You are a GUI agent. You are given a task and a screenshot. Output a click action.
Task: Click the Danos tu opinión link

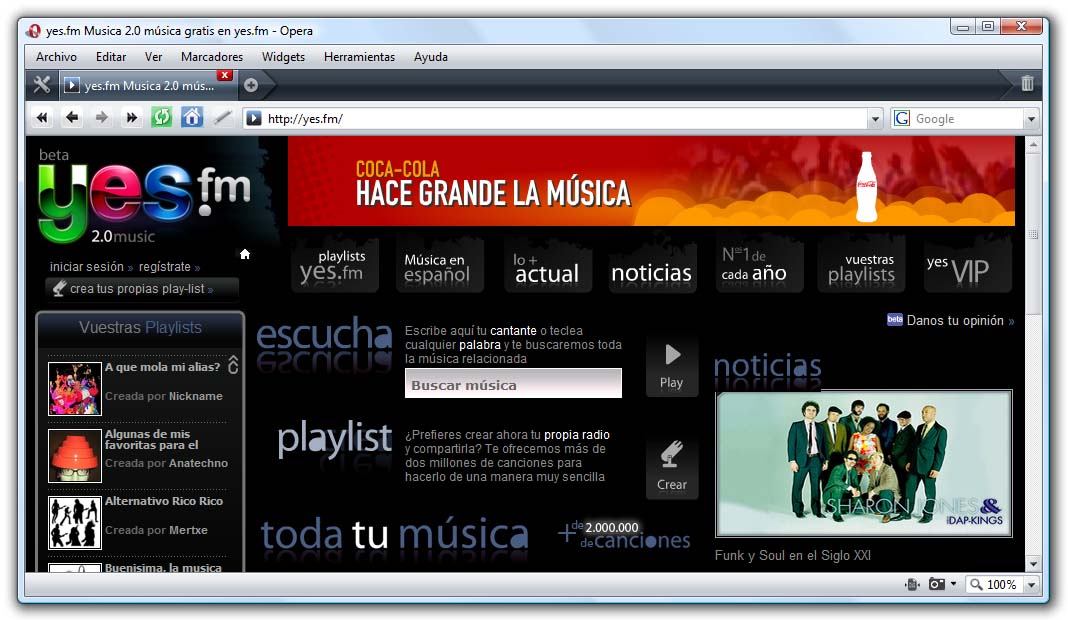[x=955, y=320]
